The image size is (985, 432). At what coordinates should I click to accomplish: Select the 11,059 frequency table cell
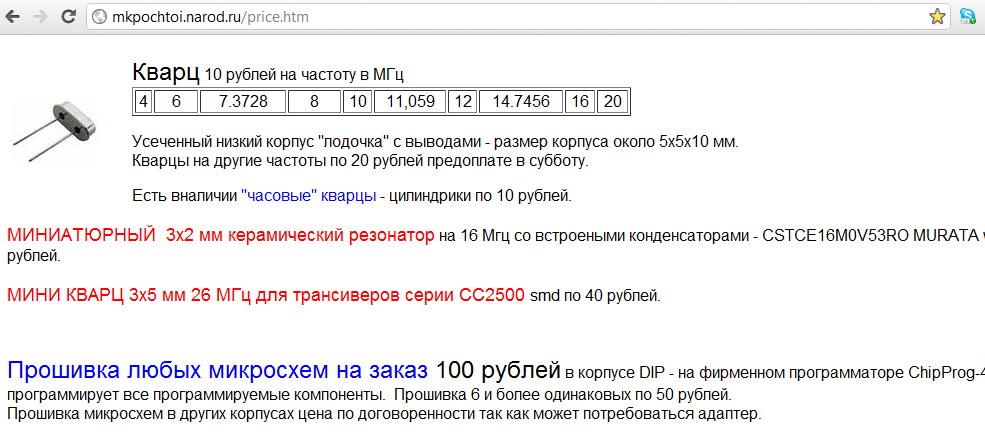410,101
